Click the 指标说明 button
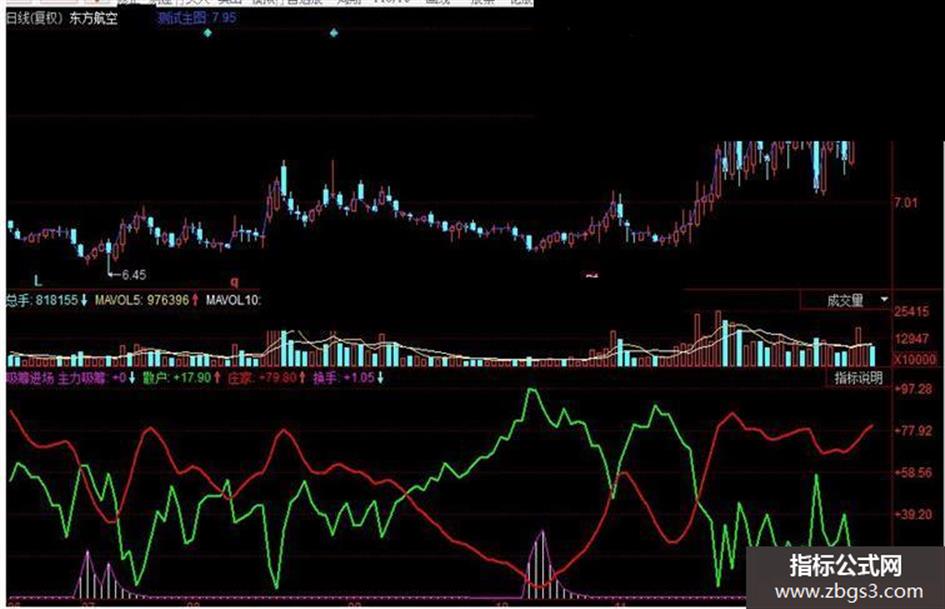The image size is (945, 609). [x=858, y=378]
